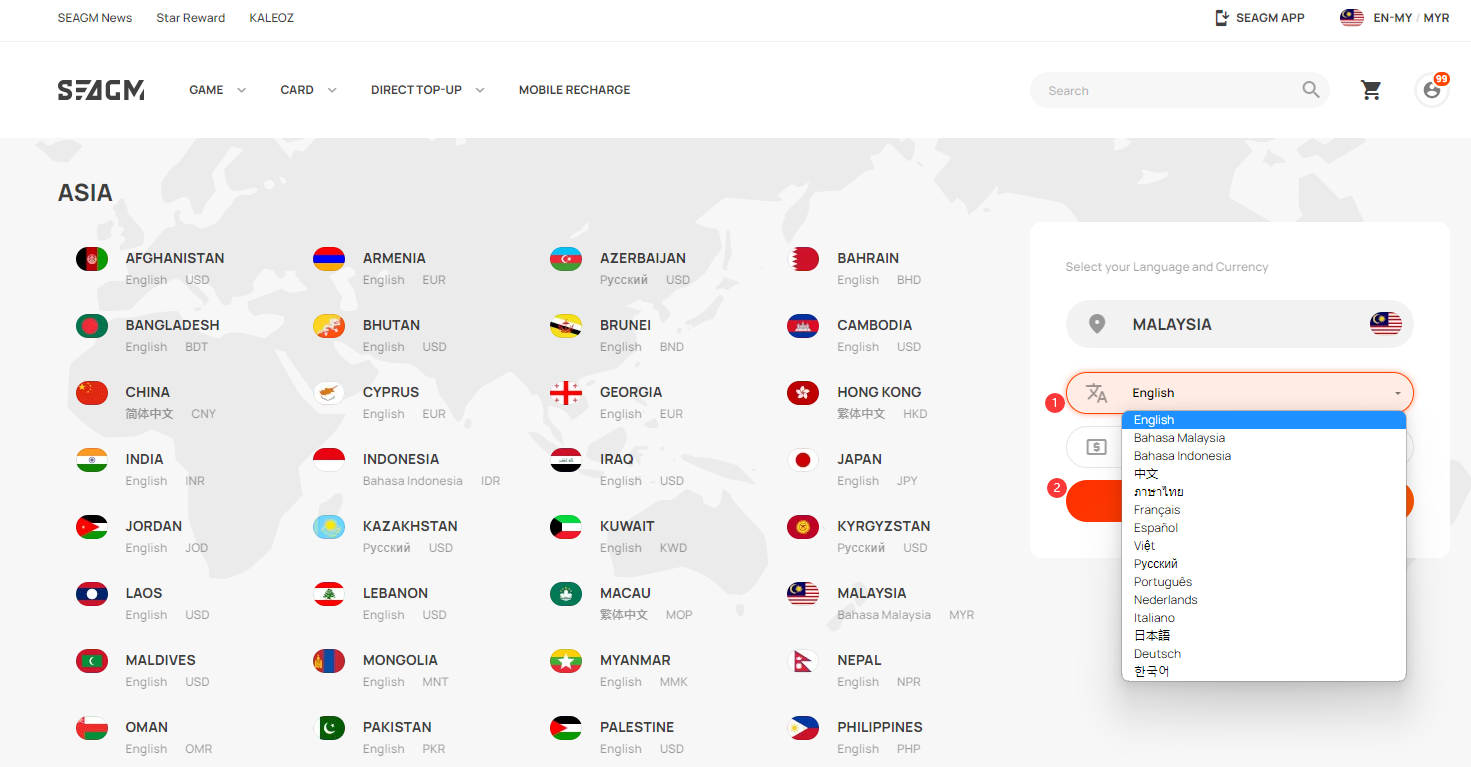Click the Georgia flag icon
Image resolution: width=1471 pixels, height=767 pixels.
point(566,393)
